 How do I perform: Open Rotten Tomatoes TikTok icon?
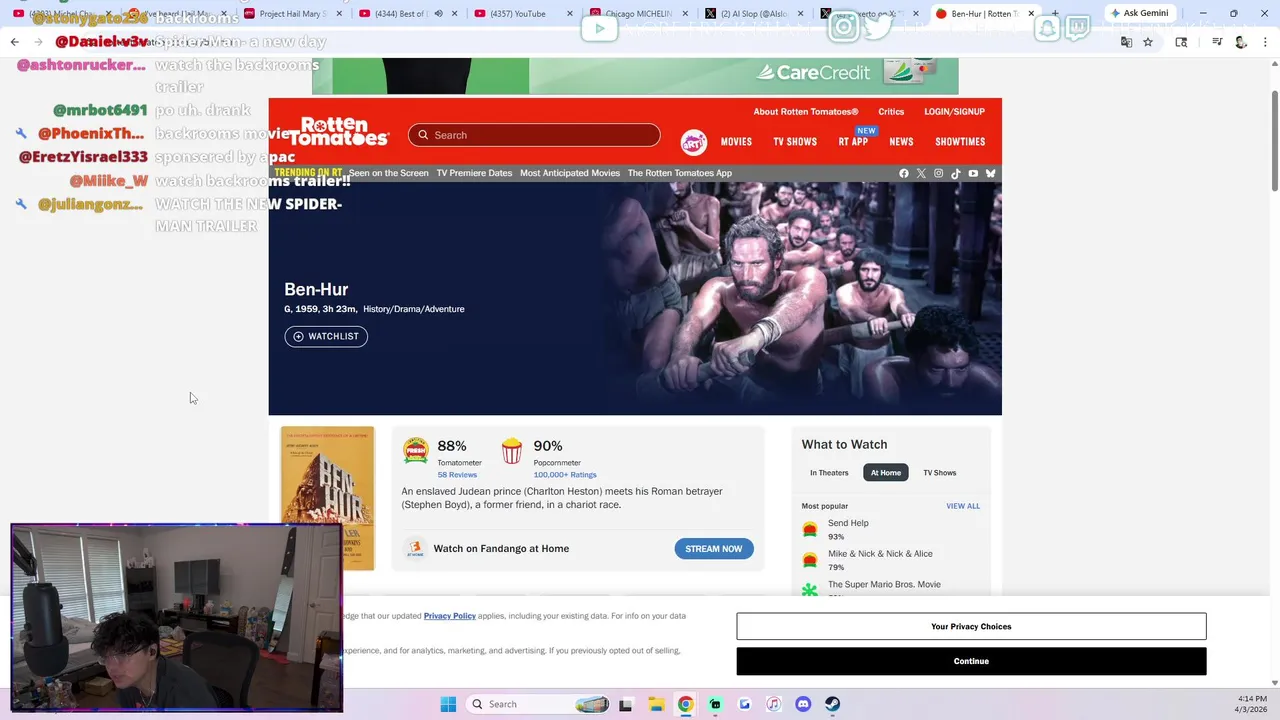coord(956,173)
